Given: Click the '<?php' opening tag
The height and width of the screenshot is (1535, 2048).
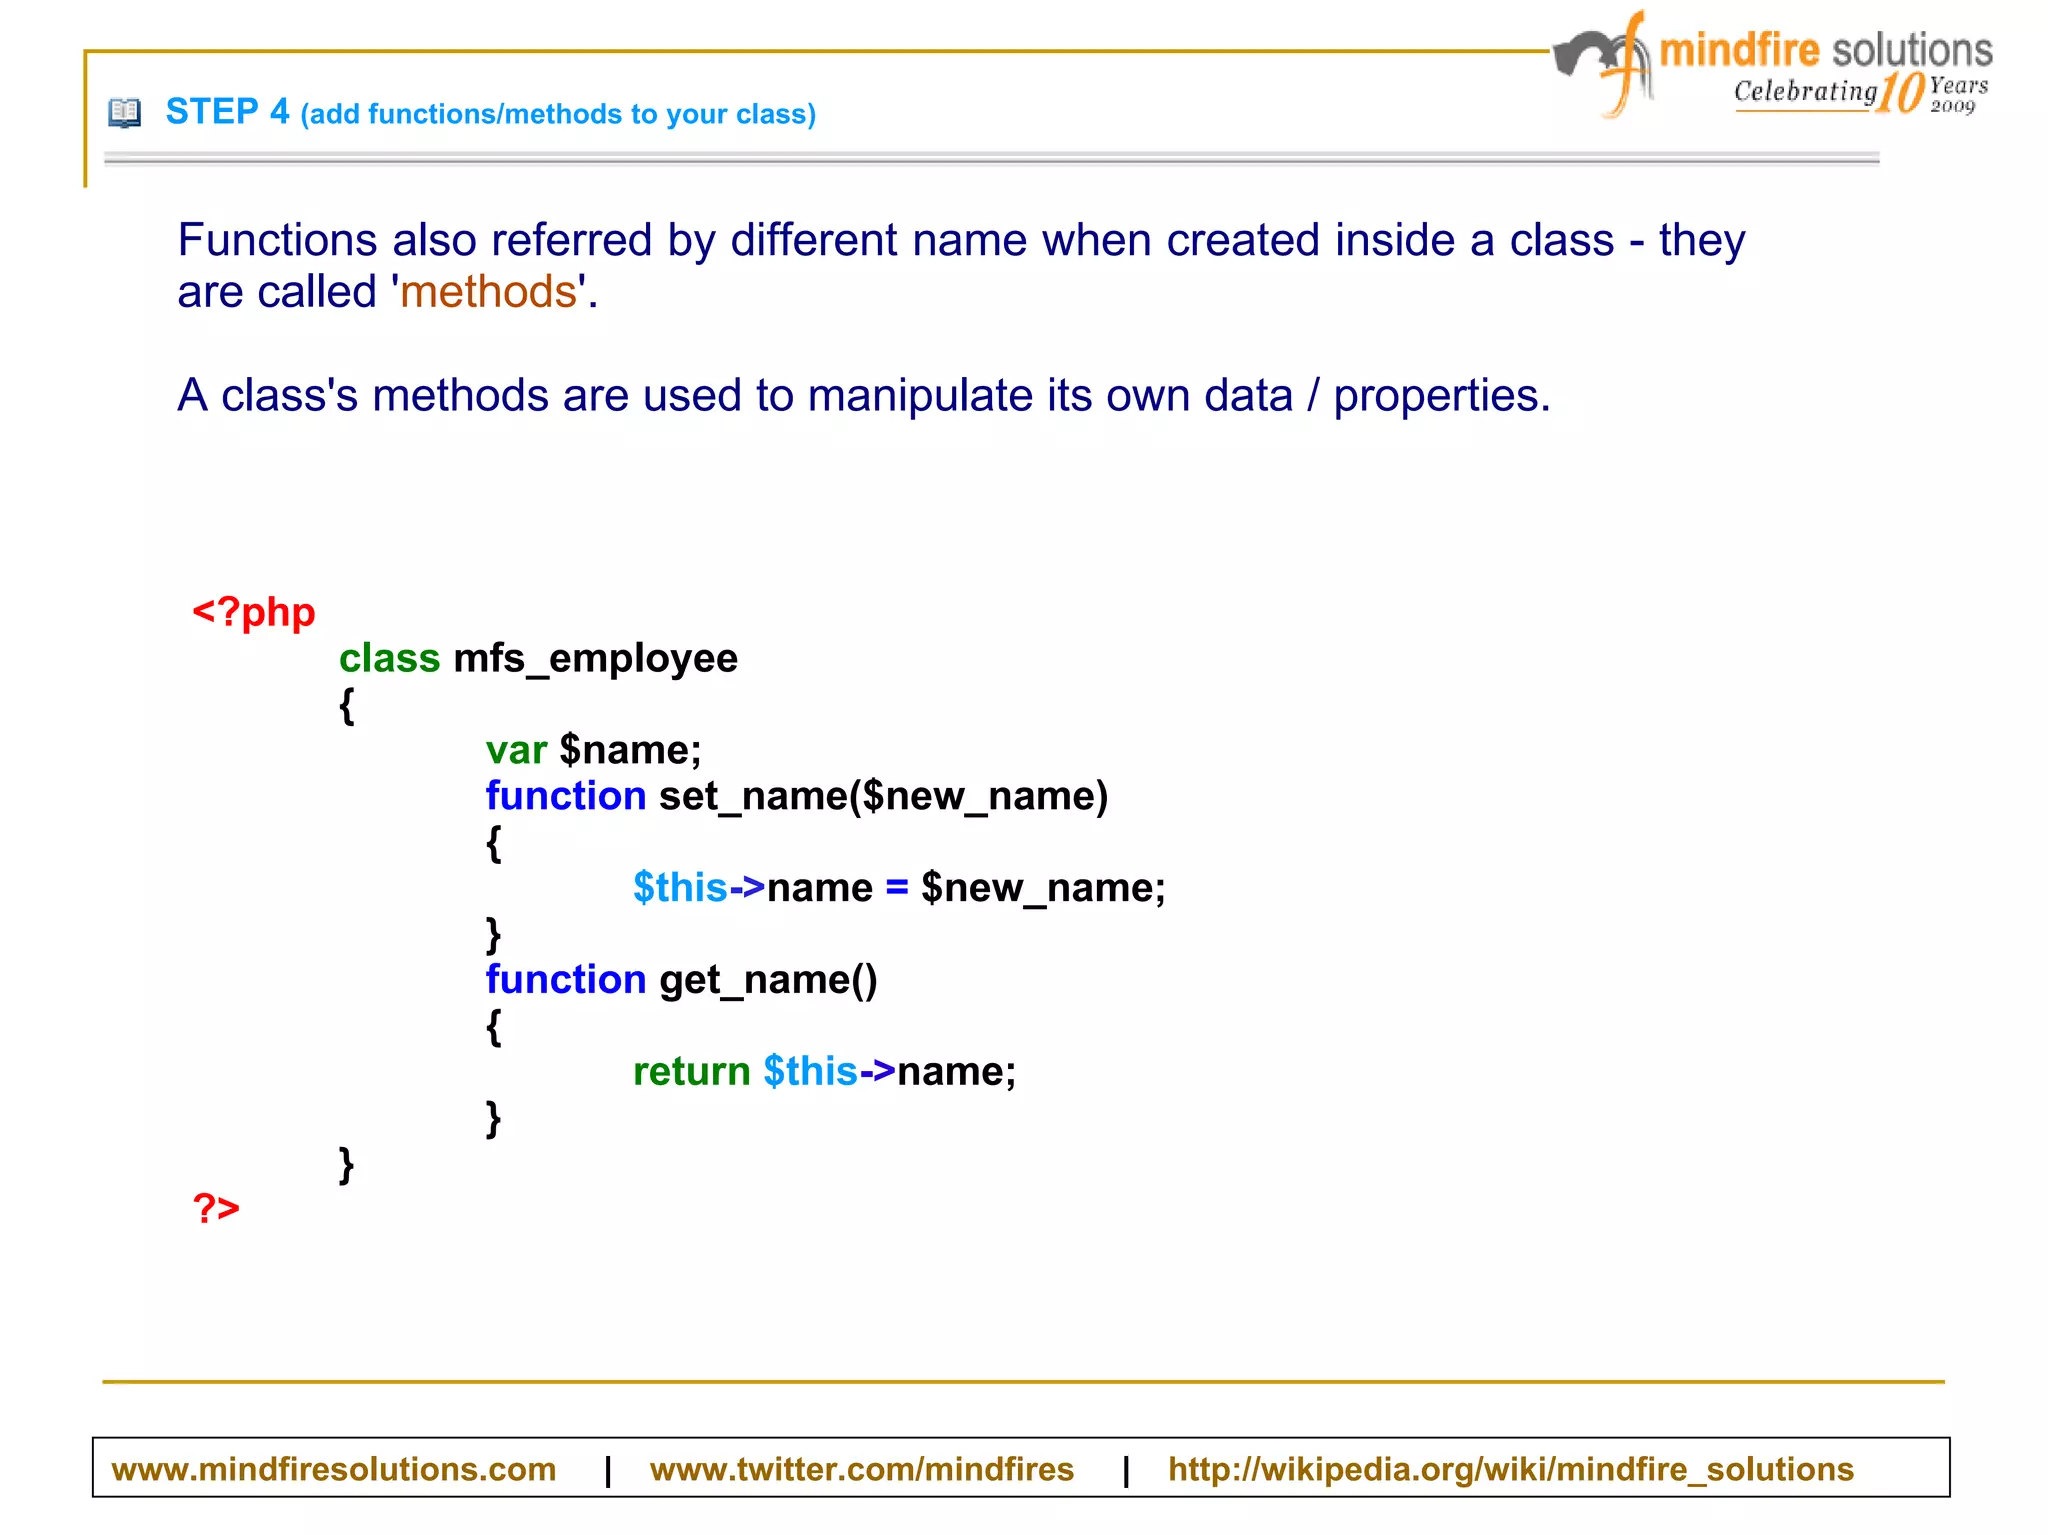Looking at the screenshot, I should click(x=254, y=612).
